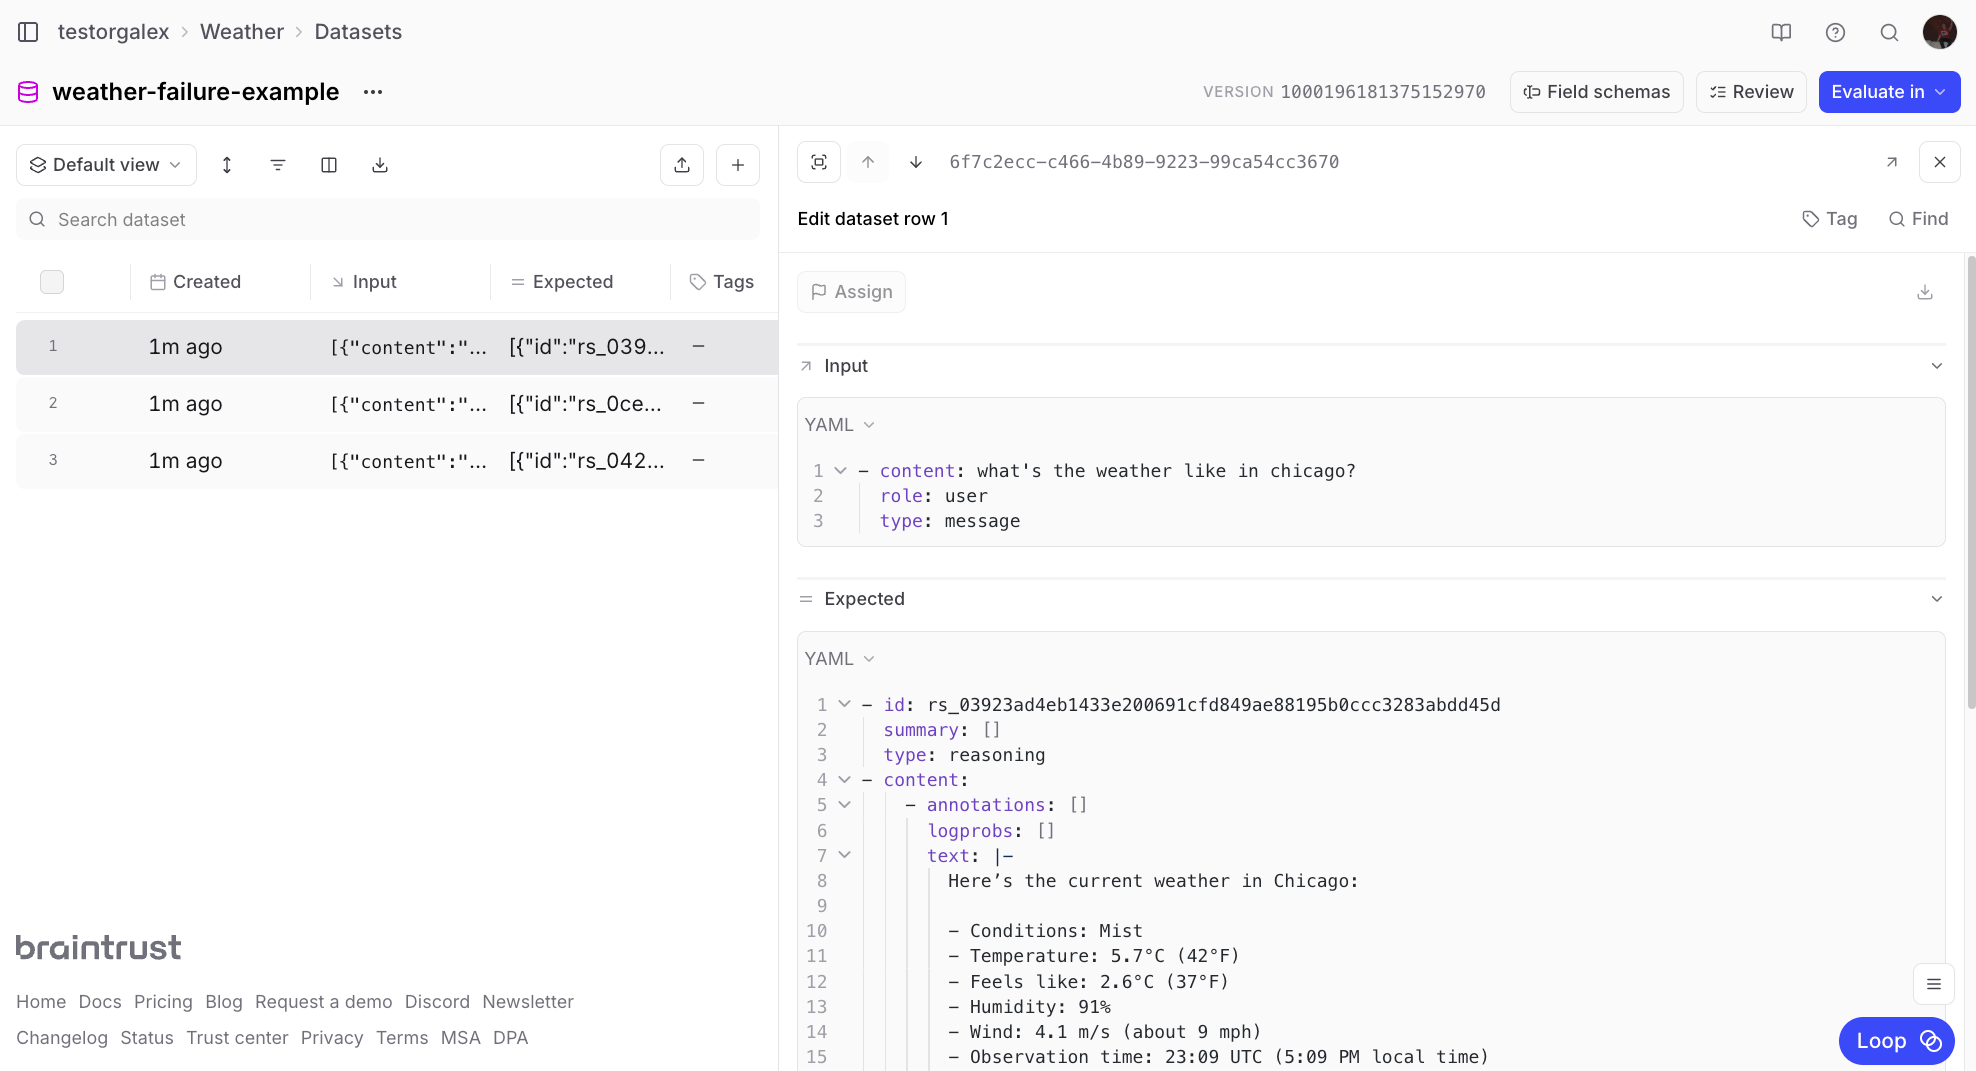This screenshot has width=1976, height=1071.
Task: Open the docs book icon
Action: [1781, 32]
